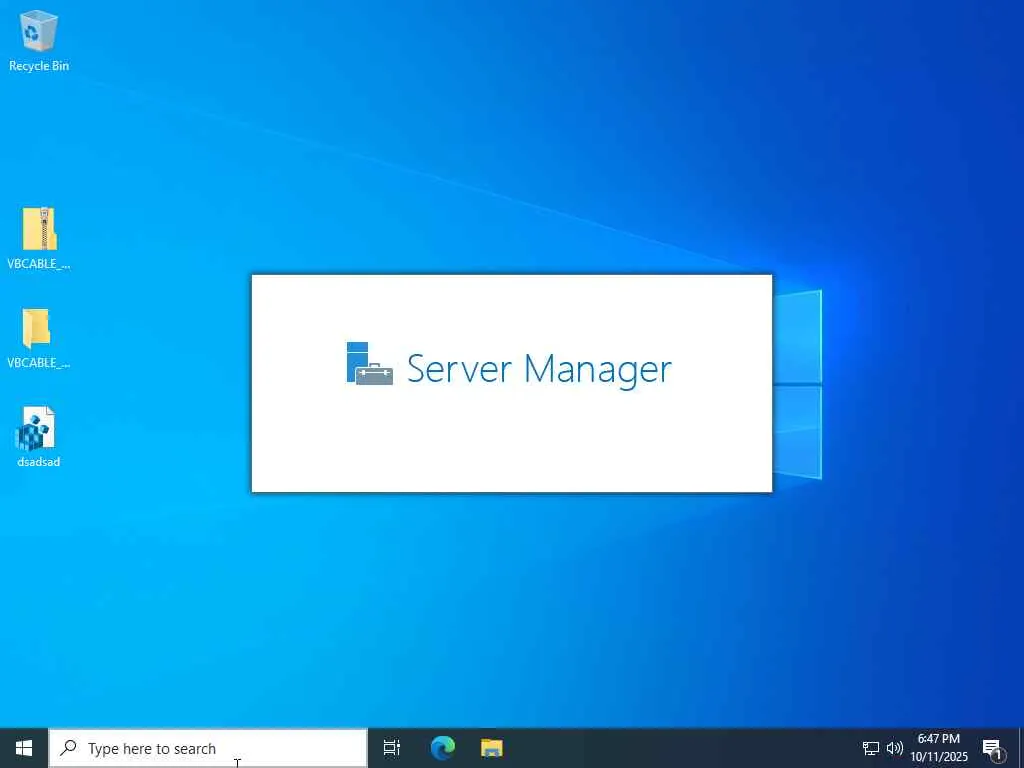Click the Server Manager title text
1024x768 pixels.
(539, 368)
